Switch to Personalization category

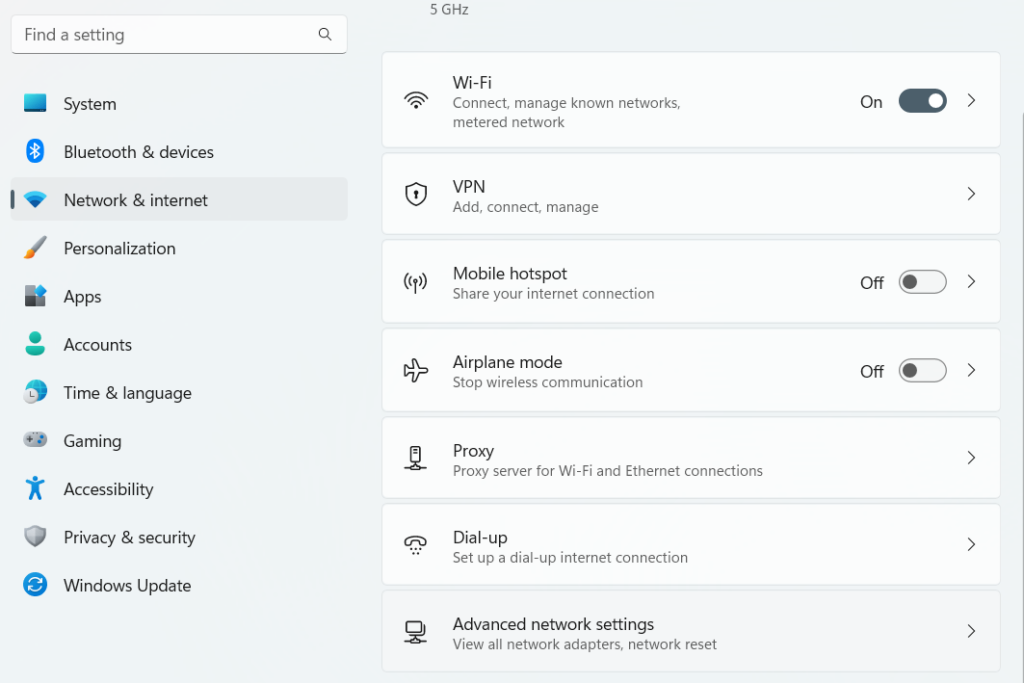179,248
